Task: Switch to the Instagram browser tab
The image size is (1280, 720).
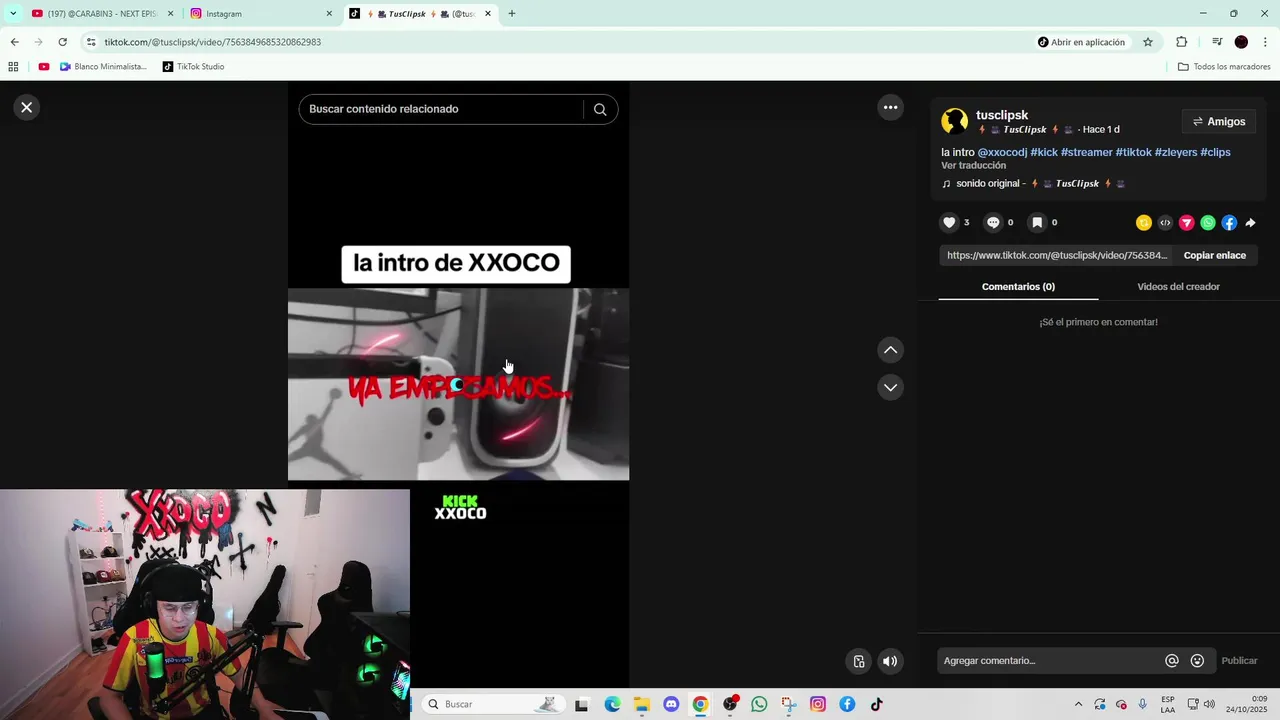Action: click(261, 14)
